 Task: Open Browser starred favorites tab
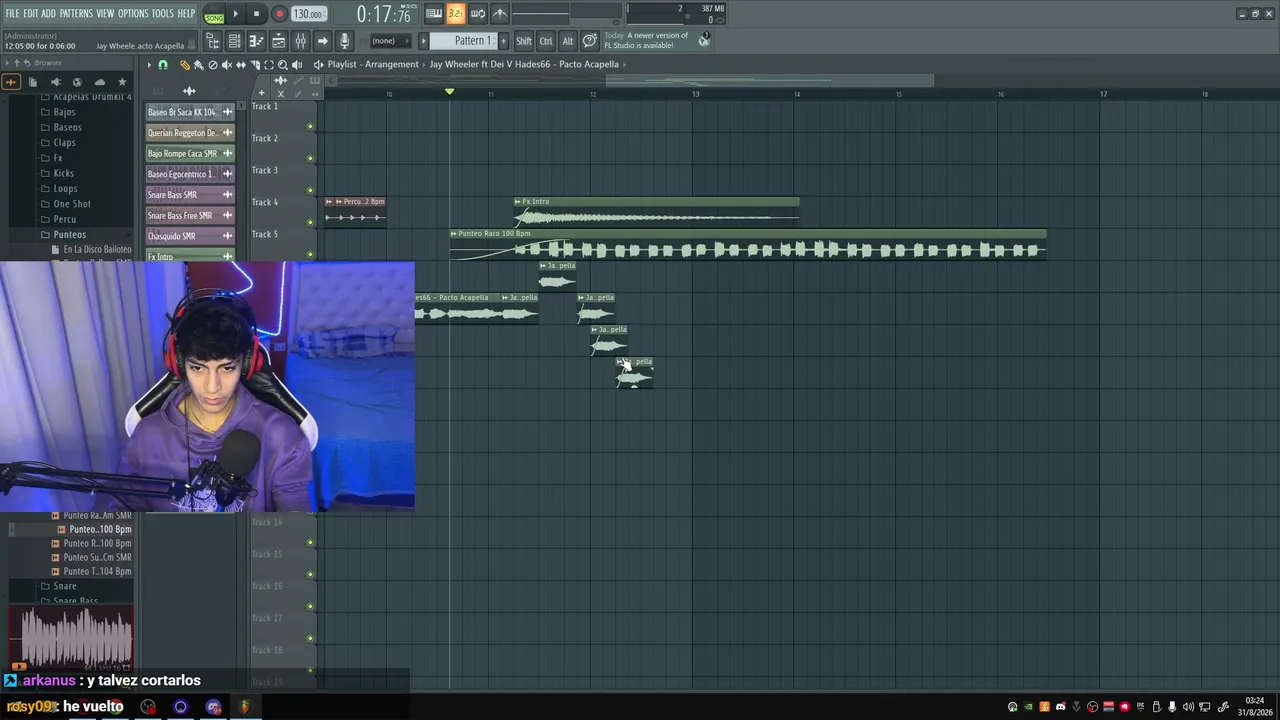coord(122,82)
